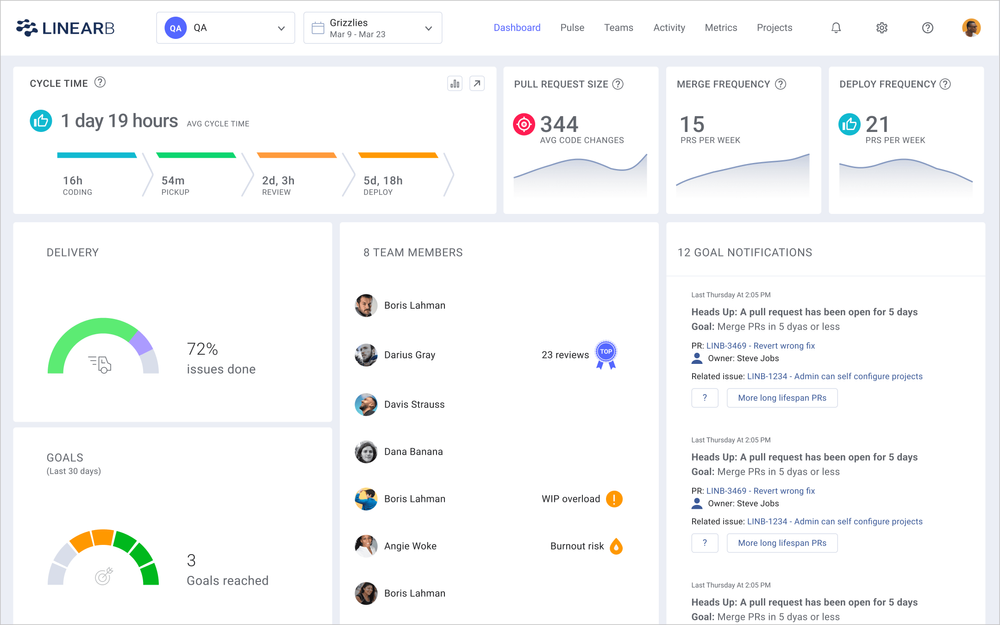Open notifications via the bell icon
The height and width of the screenshot is (625, 1000).
pyautogui.click(x=836, y=27)
